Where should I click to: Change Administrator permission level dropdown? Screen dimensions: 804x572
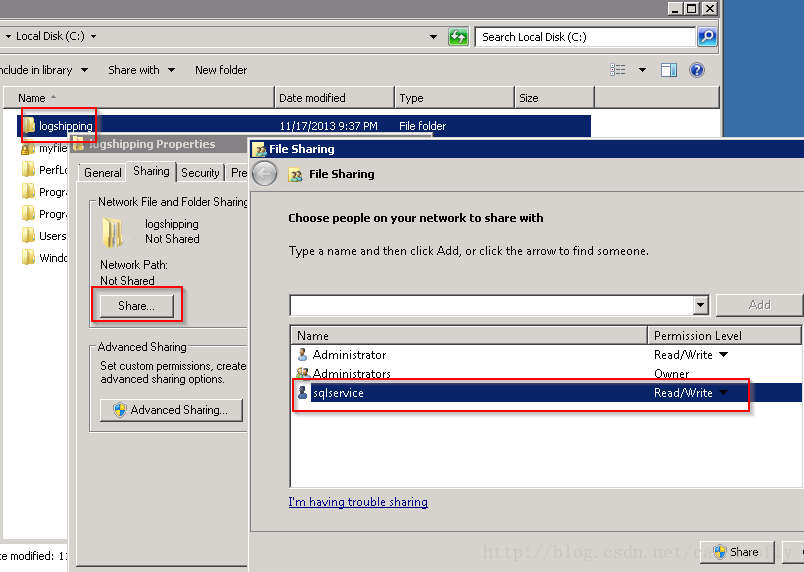(x=723, y=354)
